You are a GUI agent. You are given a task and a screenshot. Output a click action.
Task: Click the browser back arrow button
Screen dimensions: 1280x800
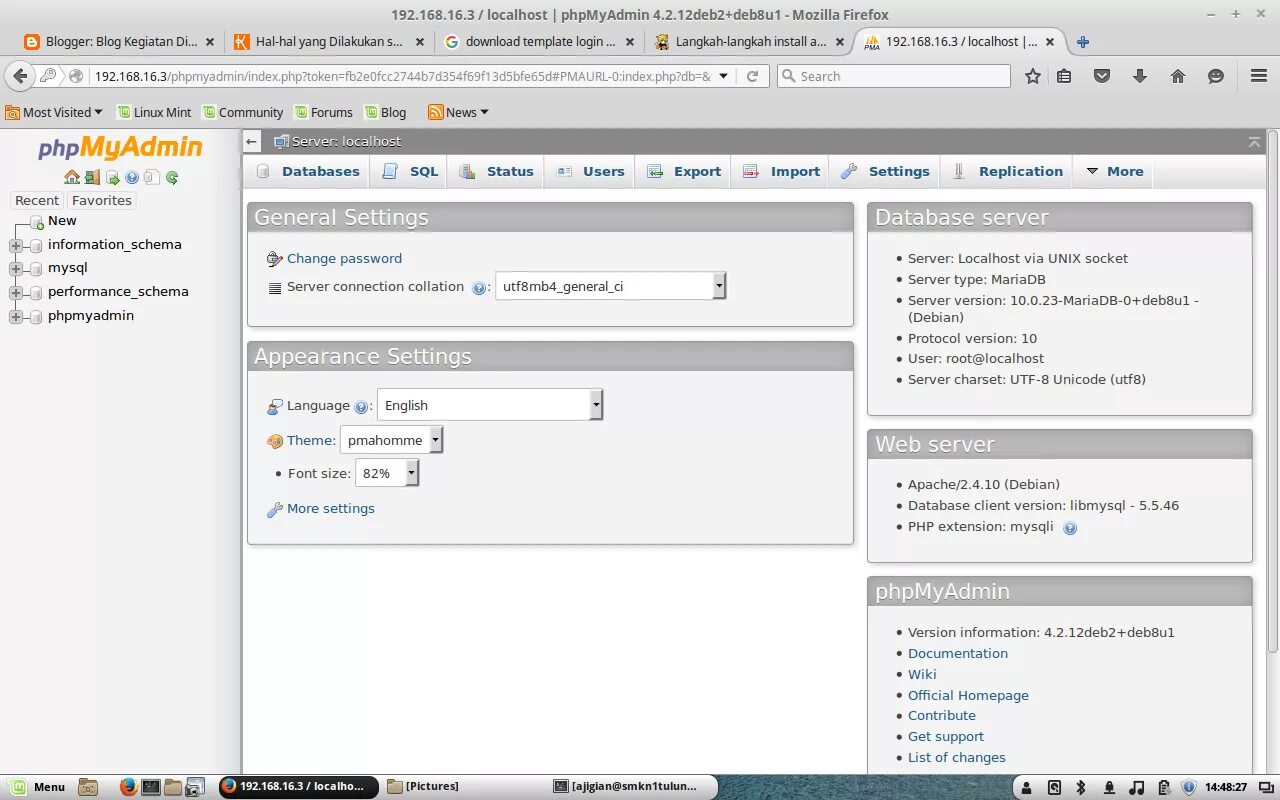(19, 76)
